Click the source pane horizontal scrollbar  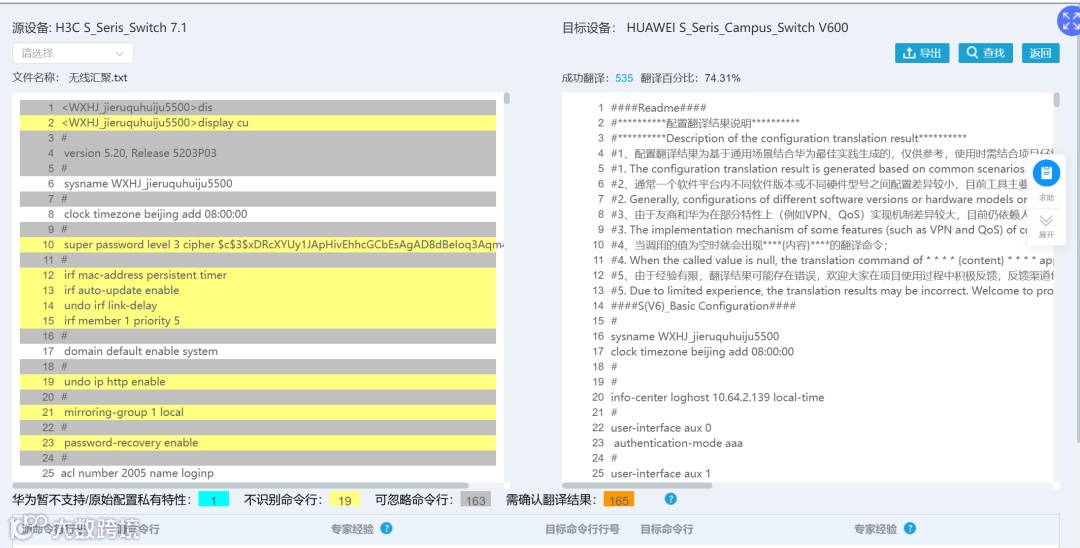coord(241,486)
